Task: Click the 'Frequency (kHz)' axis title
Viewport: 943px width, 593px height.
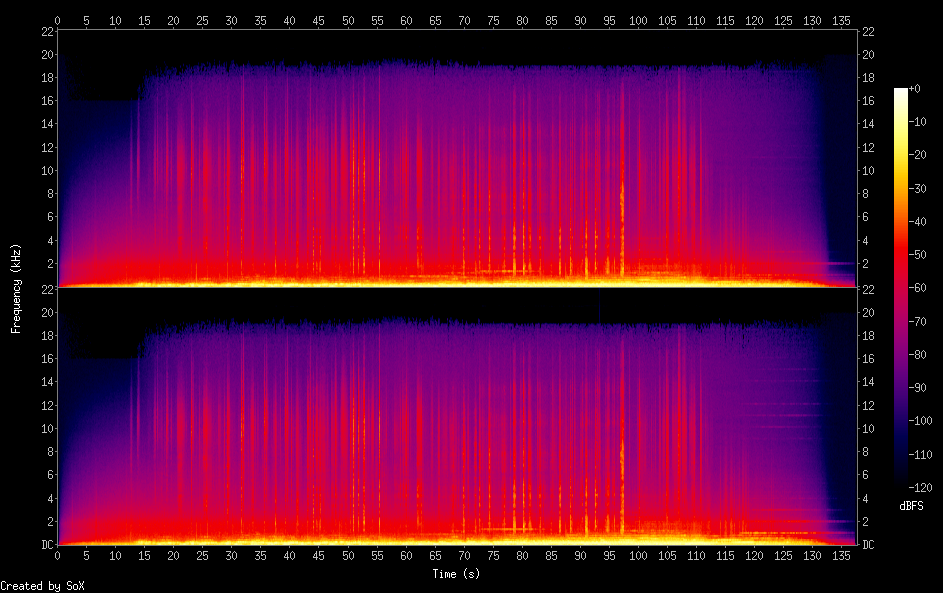Action: coord(16,289)
